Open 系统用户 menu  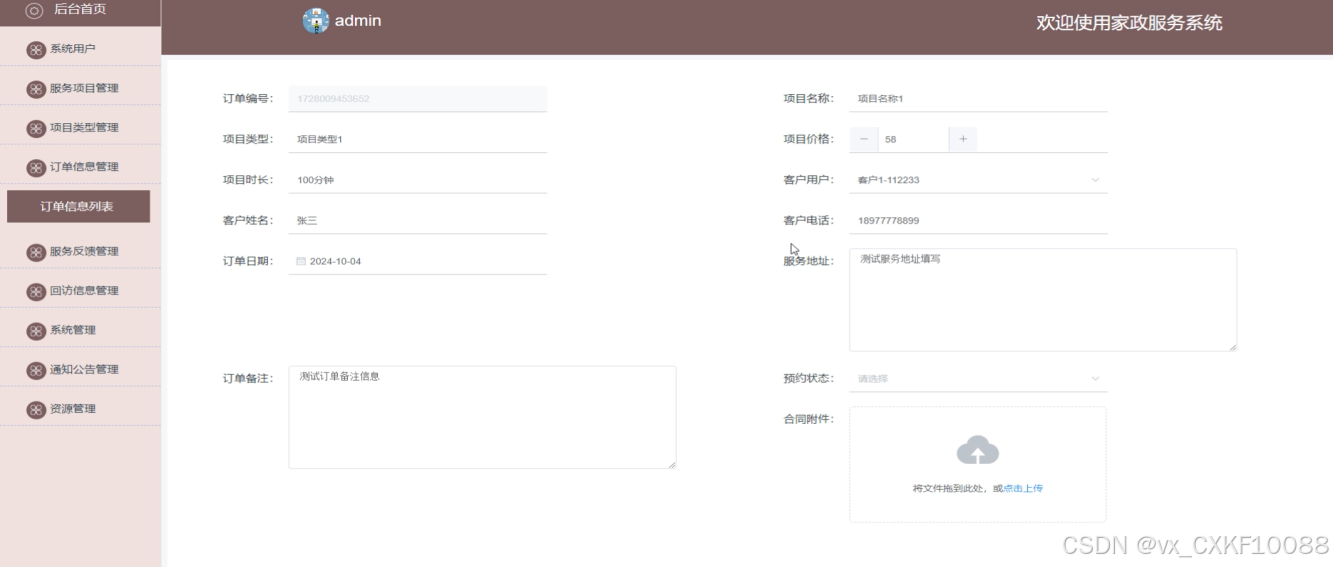80,48
